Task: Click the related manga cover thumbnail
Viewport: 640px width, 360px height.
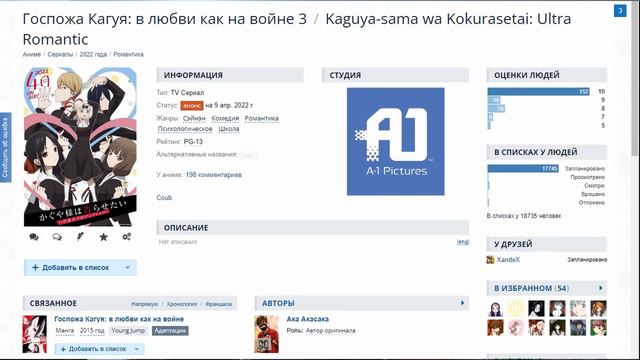Action: (x=35, y=334)
